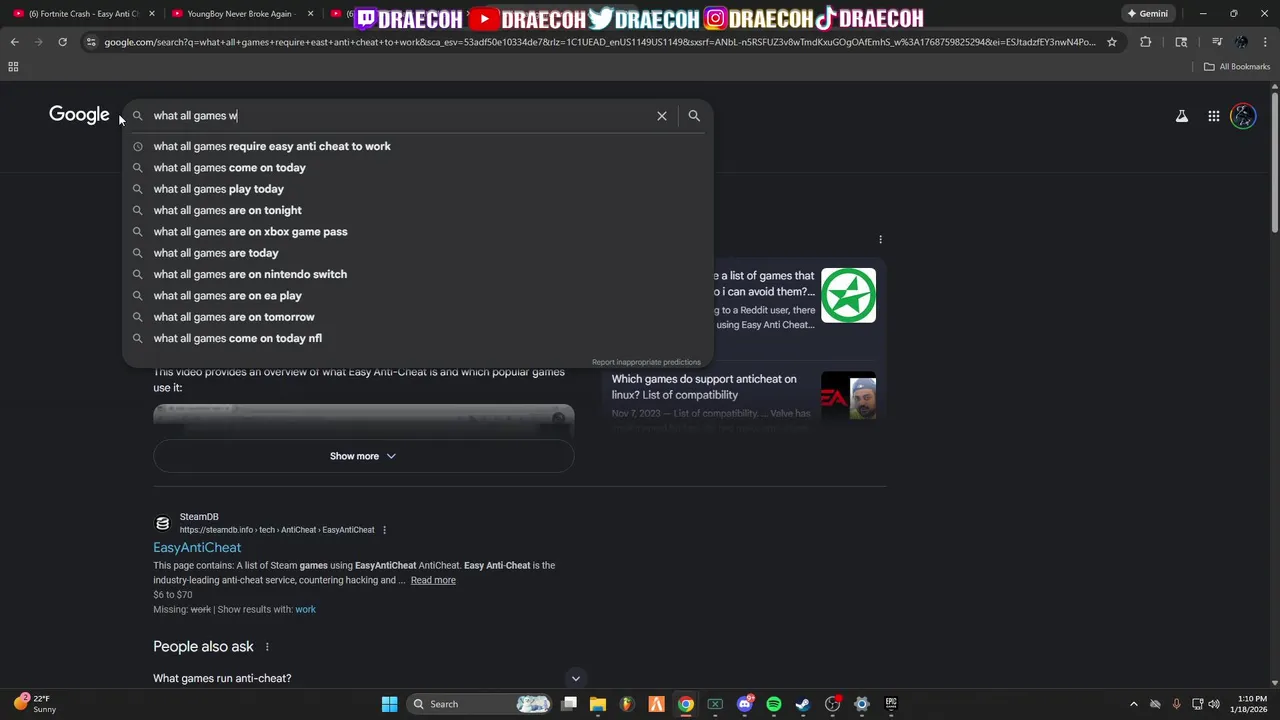The image size is (1280, 720).
Task: View site information icon in address bar
Action: coord(91,42)
